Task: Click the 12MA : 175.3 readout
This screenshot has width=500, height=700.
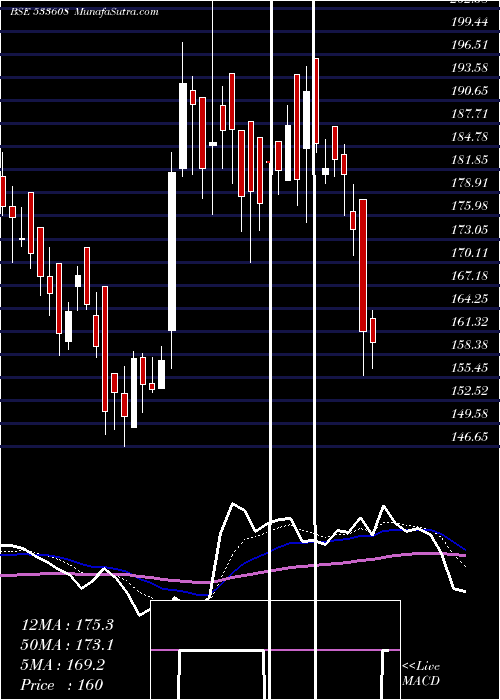Action: coord(67,625)
